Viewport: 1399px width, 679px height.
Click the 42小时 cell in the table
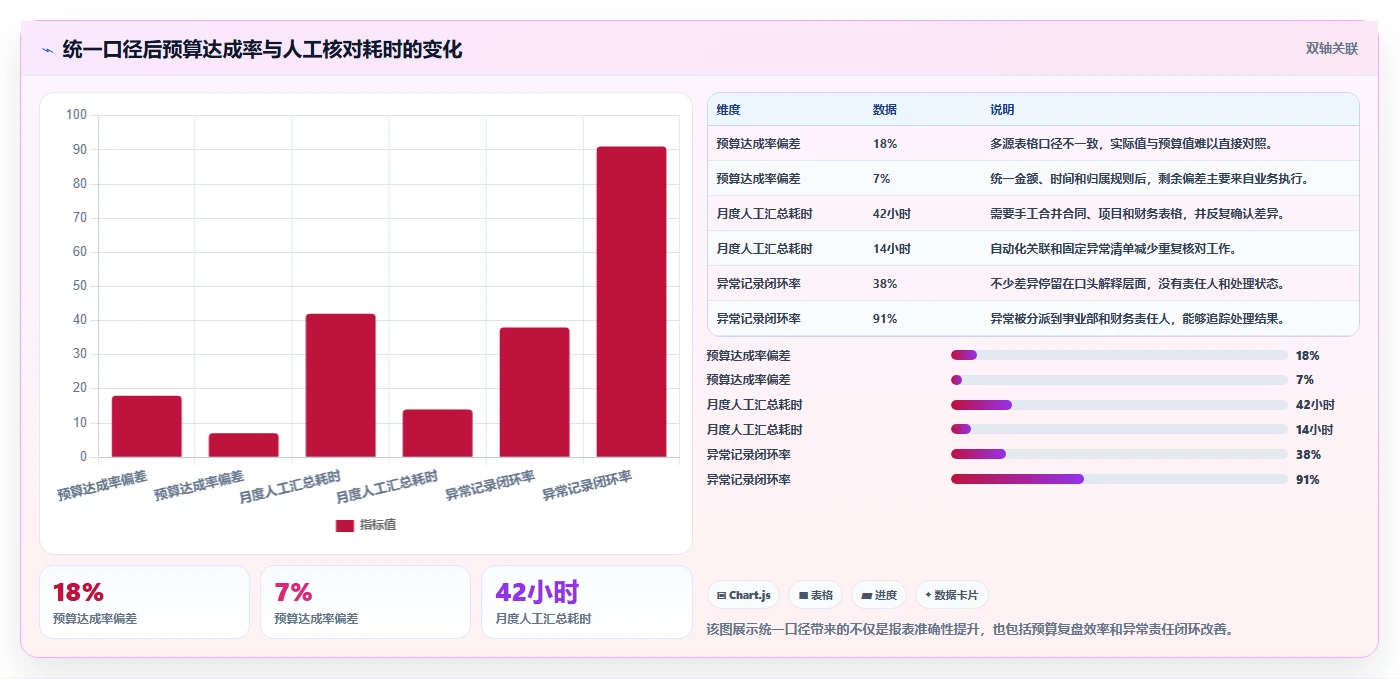[x=891, y=214]
